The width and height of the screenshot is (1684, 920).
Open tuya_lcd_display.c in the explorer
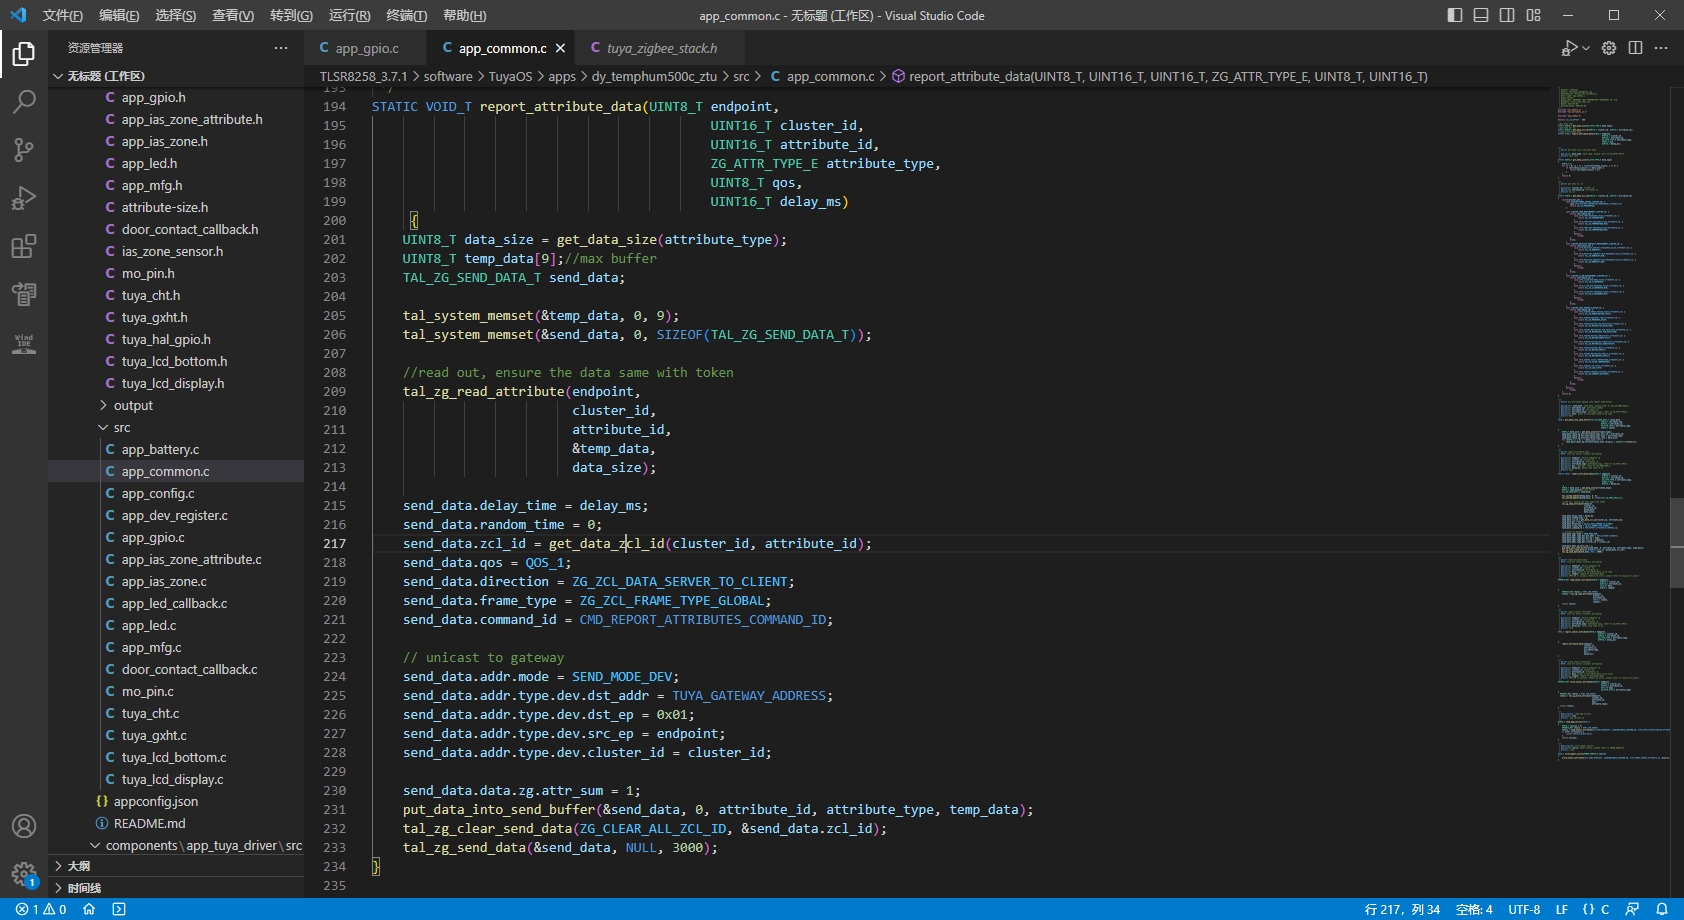pyautogui.click(x=172, y=779)
